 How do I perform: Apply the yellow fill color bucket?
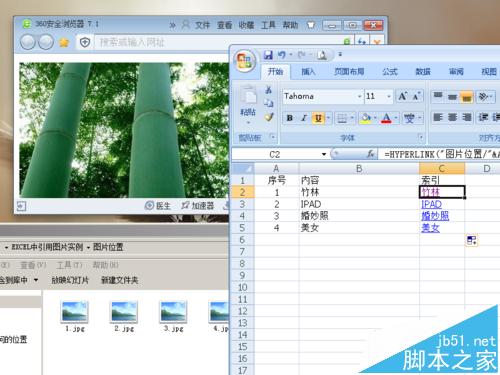[x=366, y=118]
